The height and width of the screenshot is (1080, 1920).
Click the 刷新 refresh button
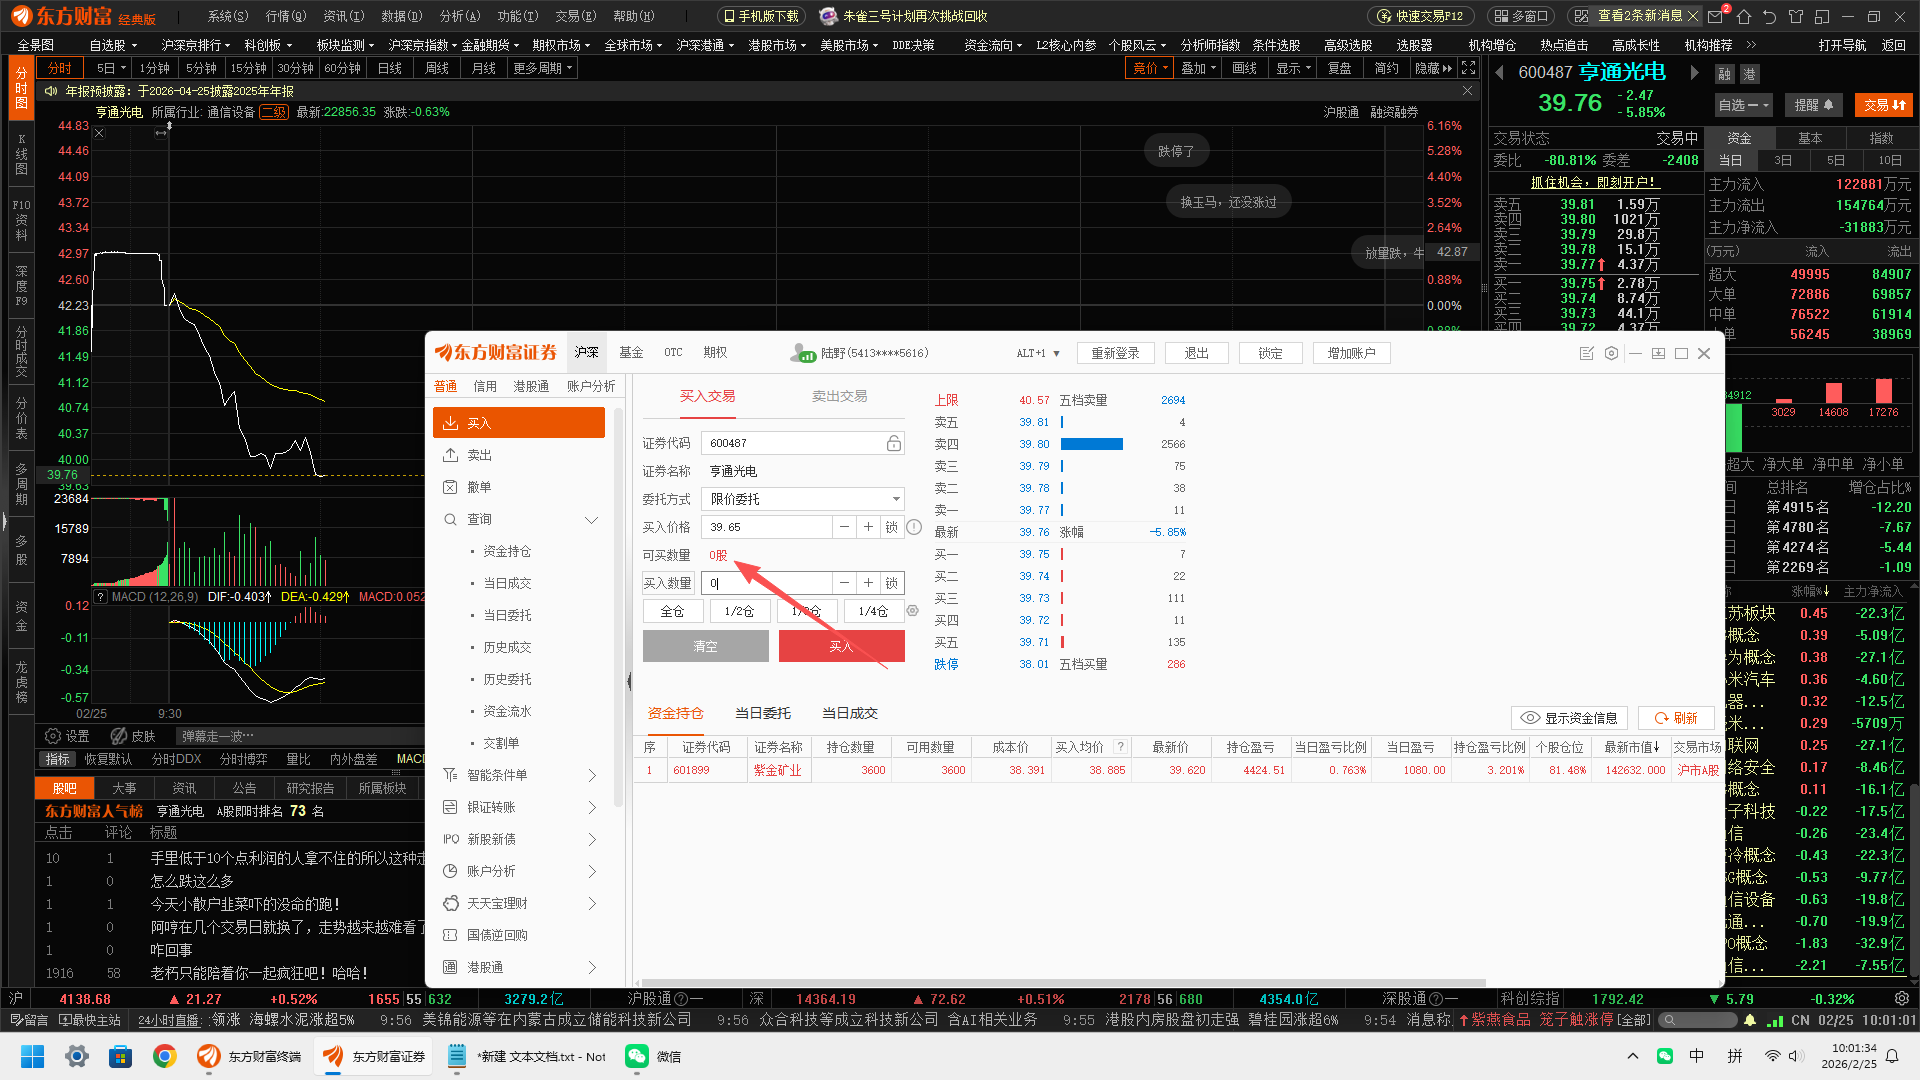1676,718
